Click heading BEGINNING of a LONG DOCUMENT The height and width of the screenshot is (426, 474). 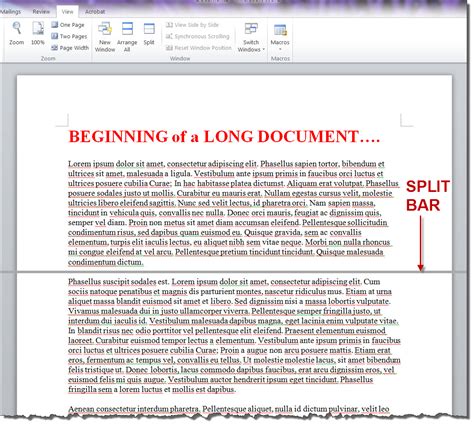point(224,137)
